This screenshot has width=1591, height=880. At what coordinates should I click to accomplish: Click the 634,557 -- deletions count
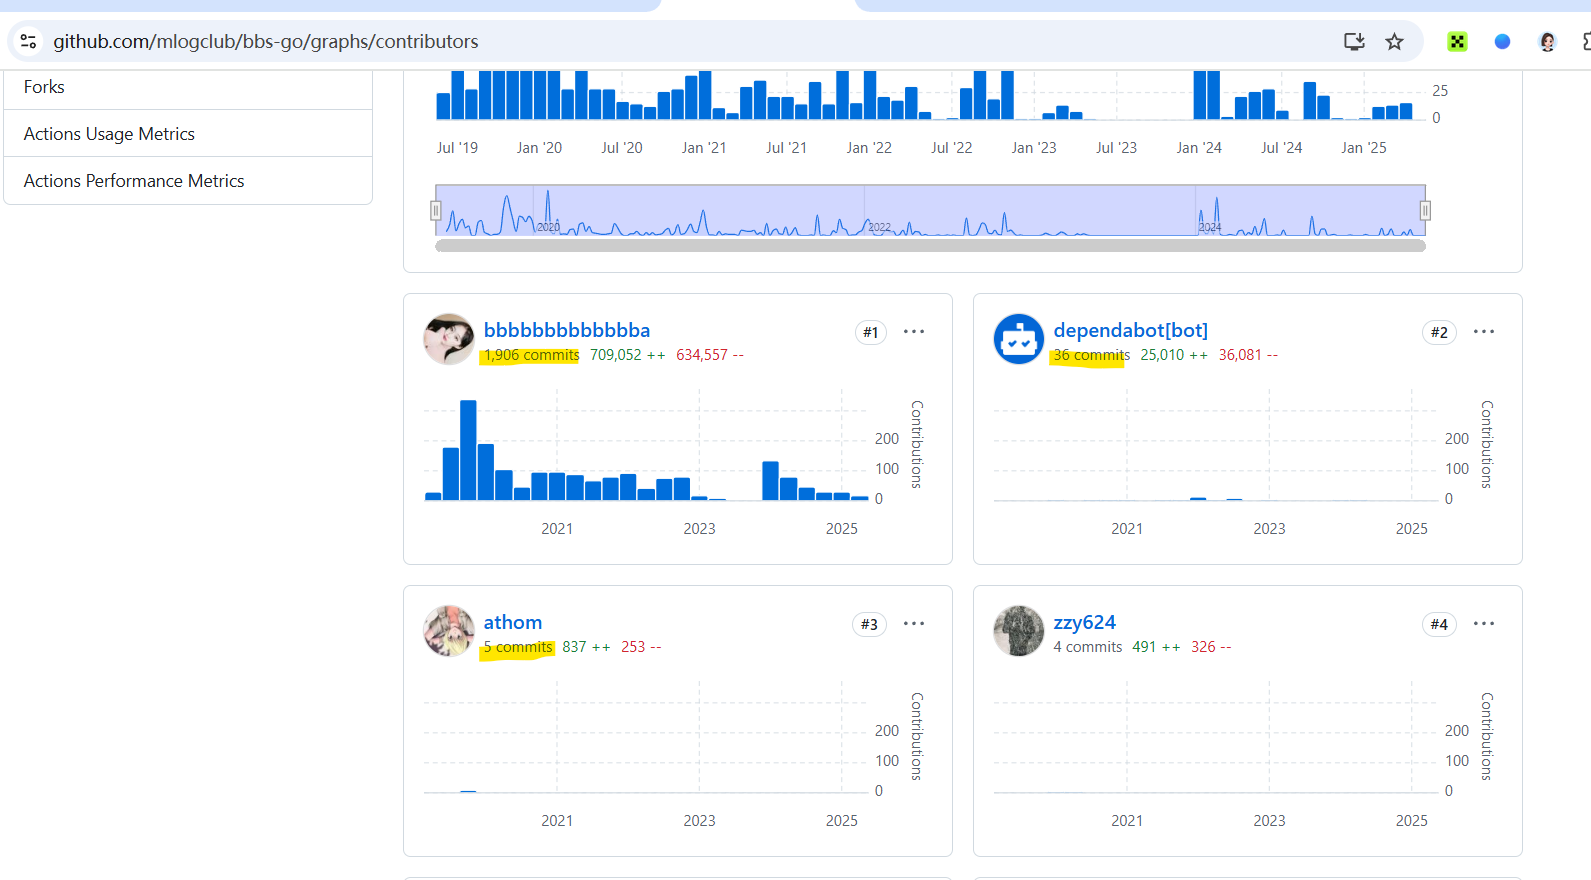tap(709, 355)
